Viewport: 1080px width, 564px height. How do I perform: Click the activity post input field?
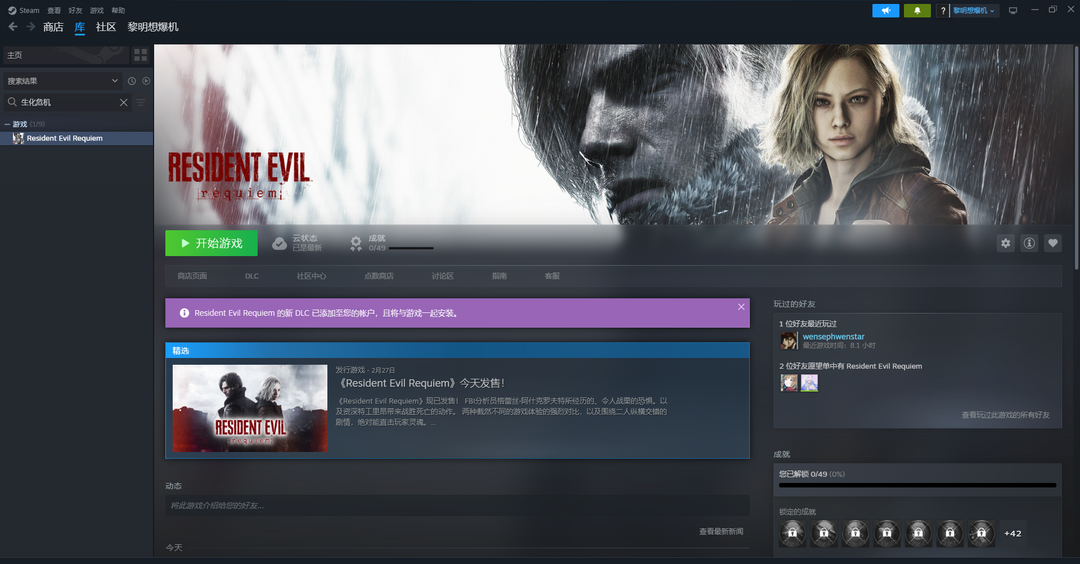[457, 505]
